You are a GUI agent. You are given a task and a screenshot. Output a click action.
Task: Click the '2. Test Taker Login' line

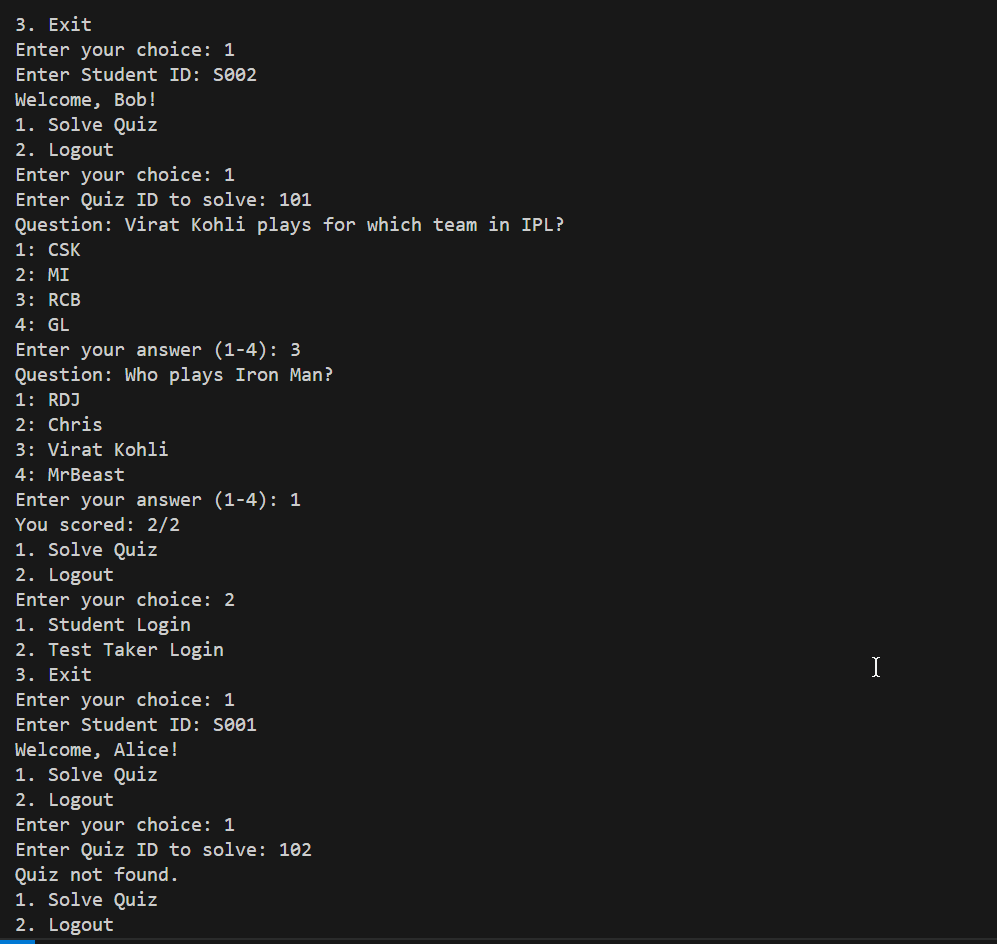click(x=119, y=649)
